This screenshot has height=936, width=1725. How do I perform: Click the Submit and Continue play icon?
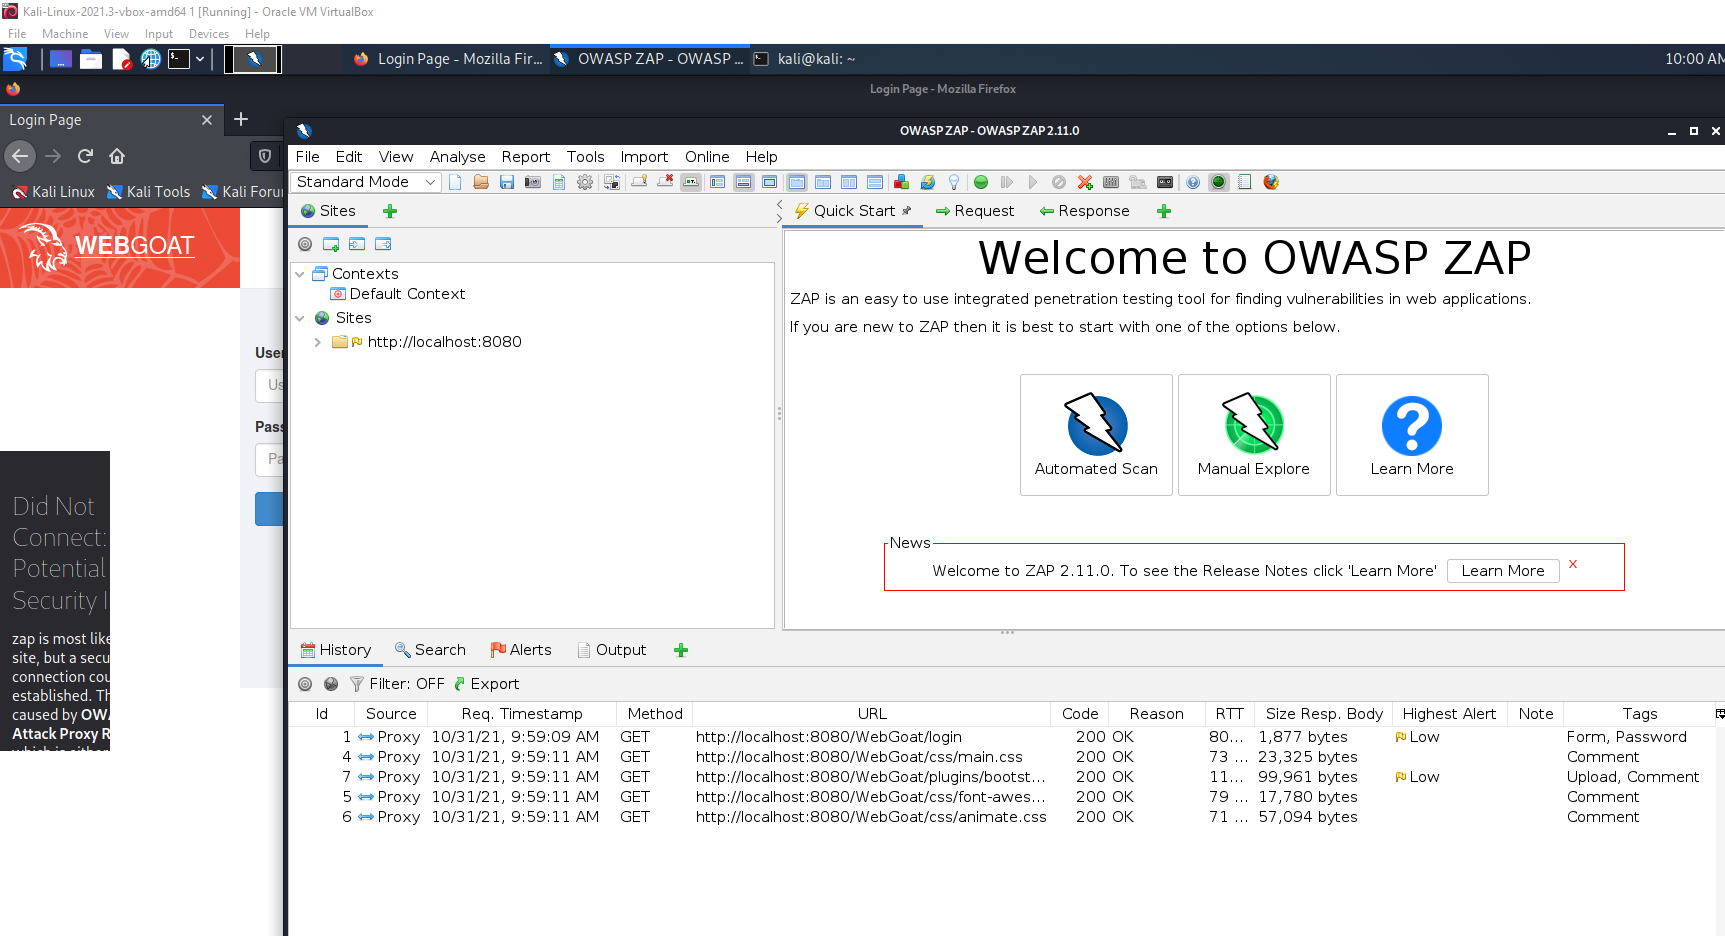point(1033,182)
